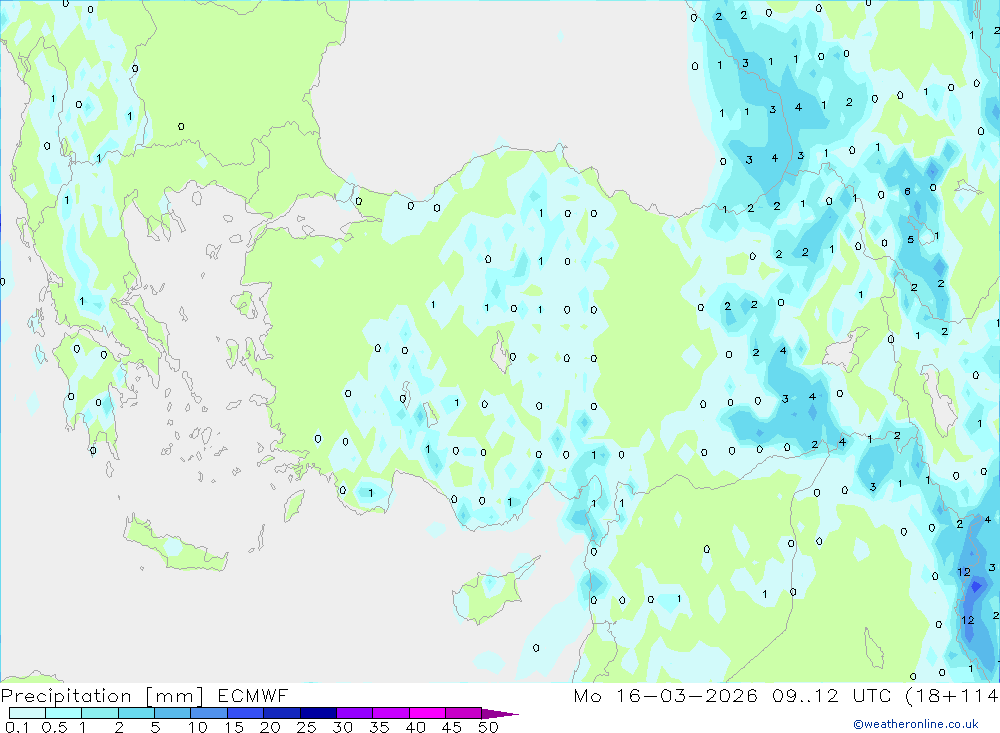Select the 0.1–0.5 mm palest legend swatch
This screenshot has width=1000, height=733.
tap(27, 713)
